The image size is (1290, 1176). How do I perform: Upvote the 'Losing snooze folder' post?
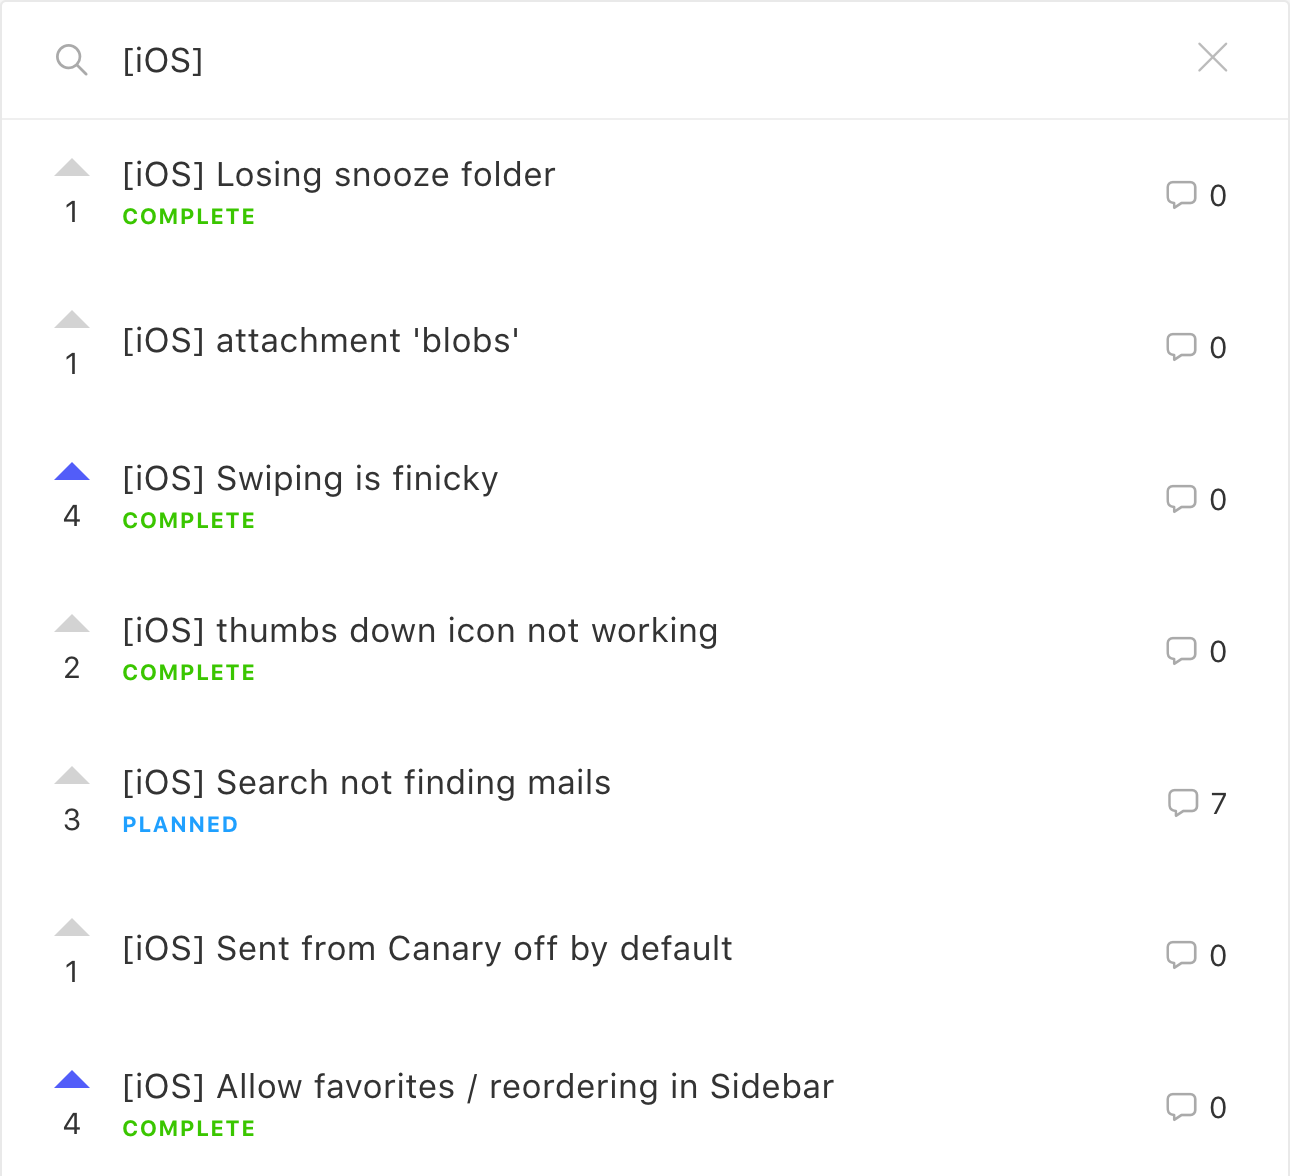pos(72,168)
